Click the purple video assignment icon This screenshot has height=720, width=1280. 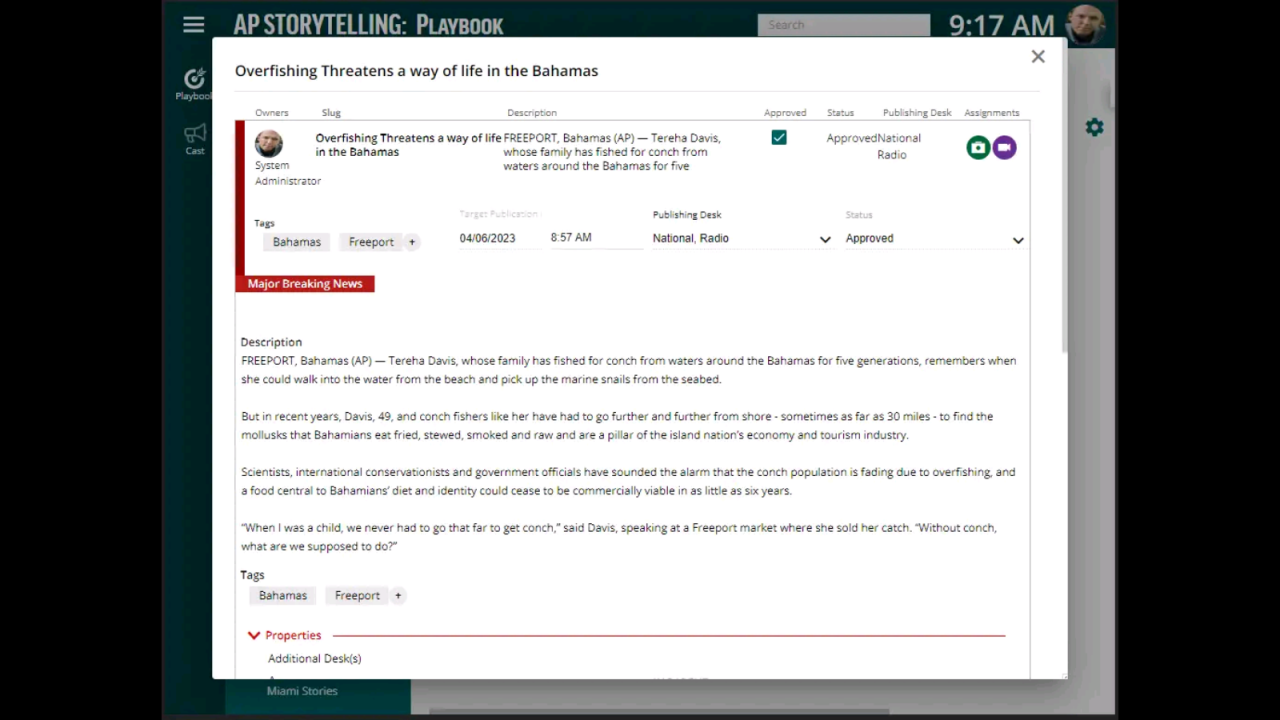(x=1005, y=148)
